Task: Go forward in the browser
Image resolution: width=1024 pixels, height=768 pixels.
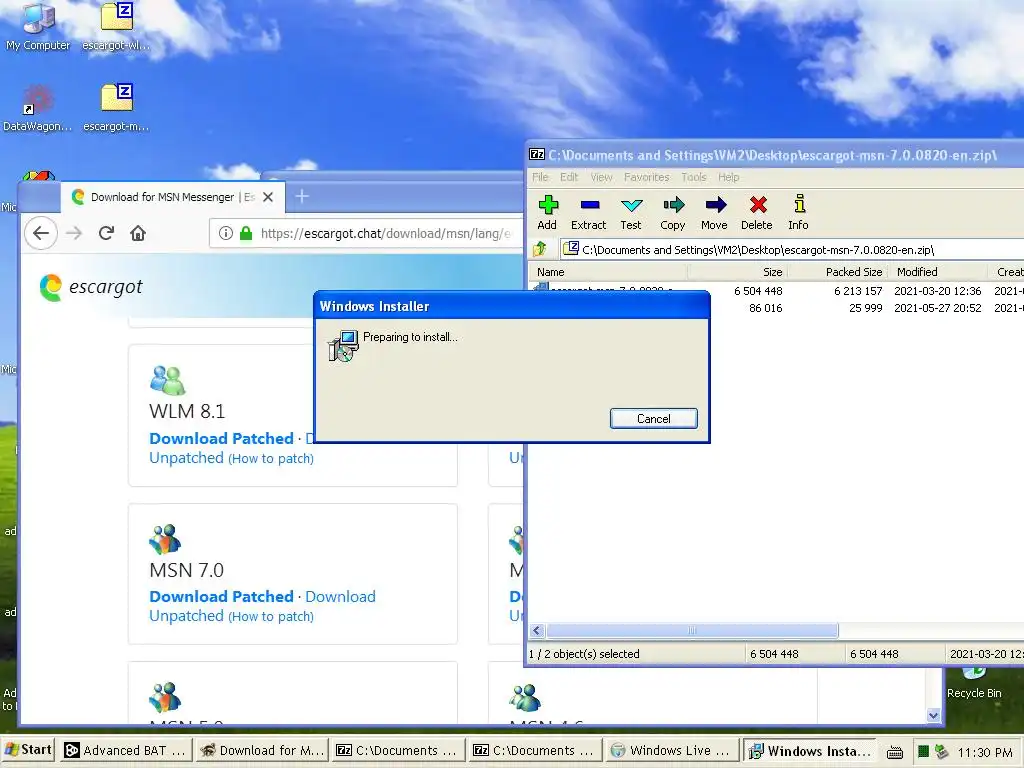Action: [74, 233]
